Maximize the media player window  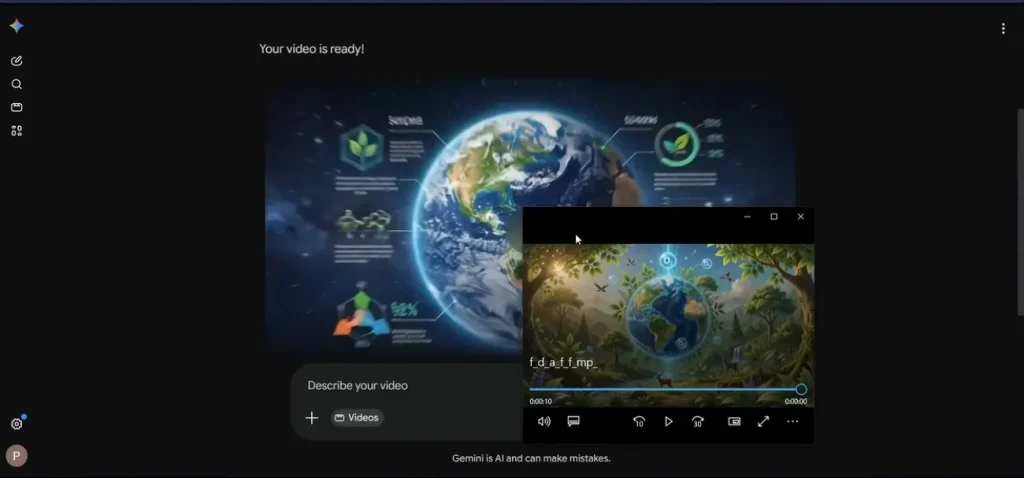click(774, 217)
